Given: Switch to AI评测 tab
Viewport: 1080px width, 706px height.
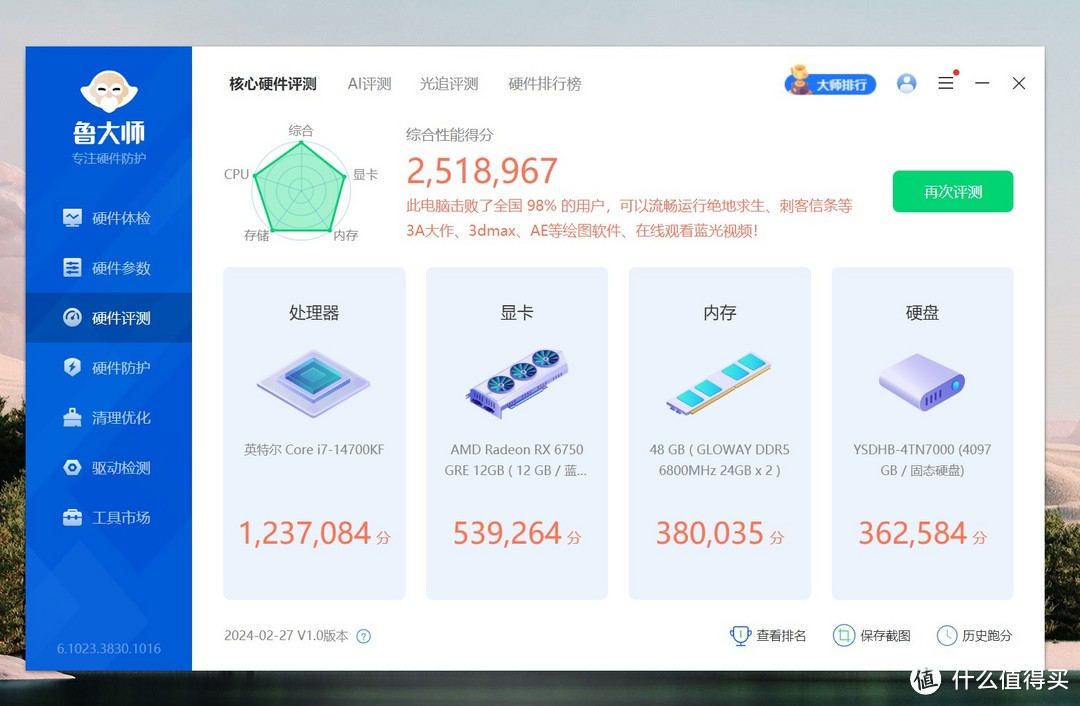Looking at the screenshot, I should [369, 84].
